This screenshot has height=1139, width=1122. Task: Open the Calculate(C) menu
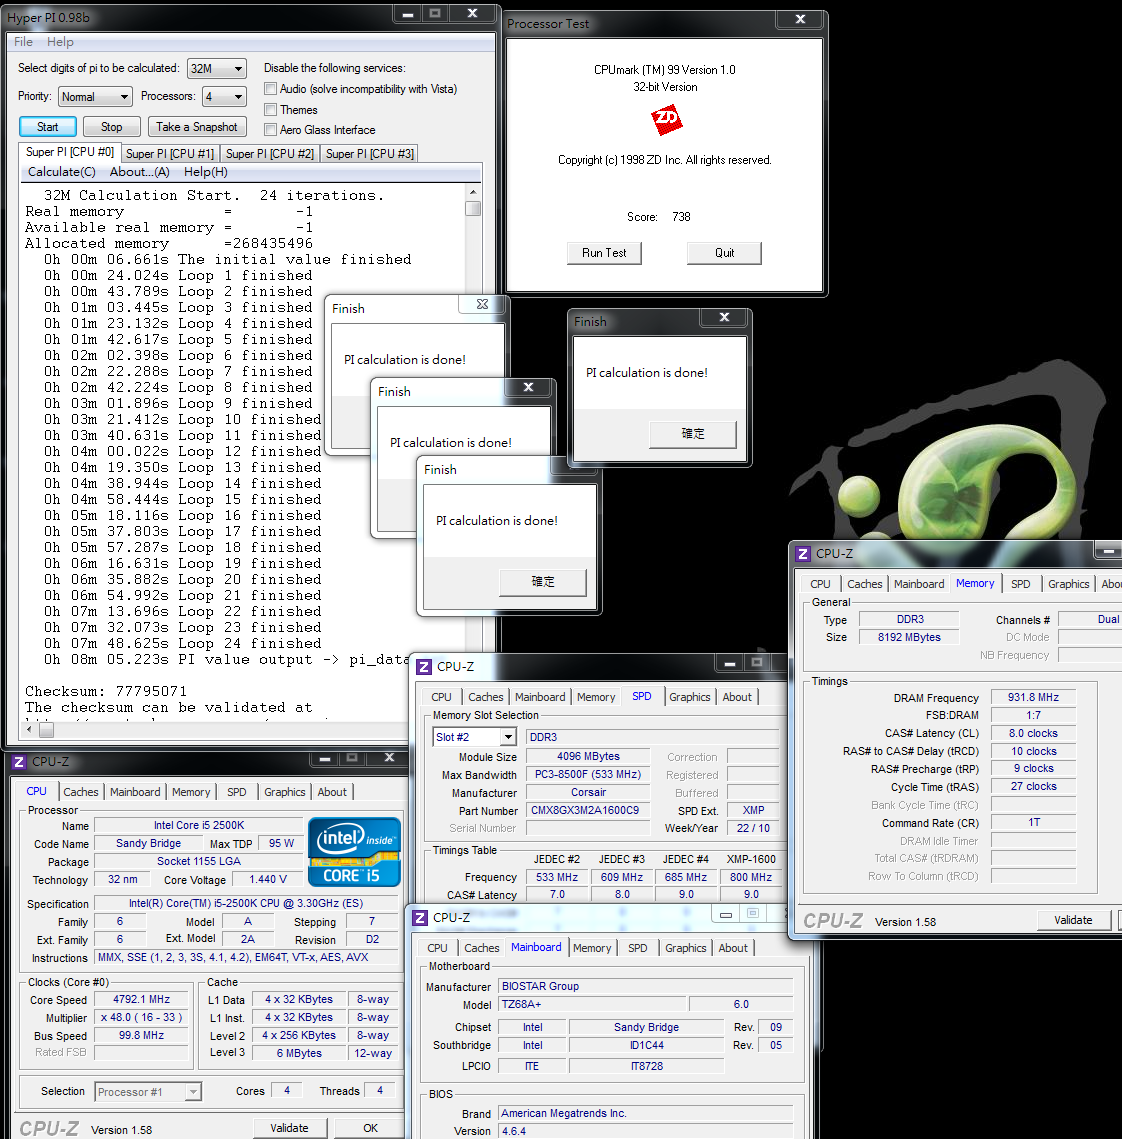coord(62,172)
